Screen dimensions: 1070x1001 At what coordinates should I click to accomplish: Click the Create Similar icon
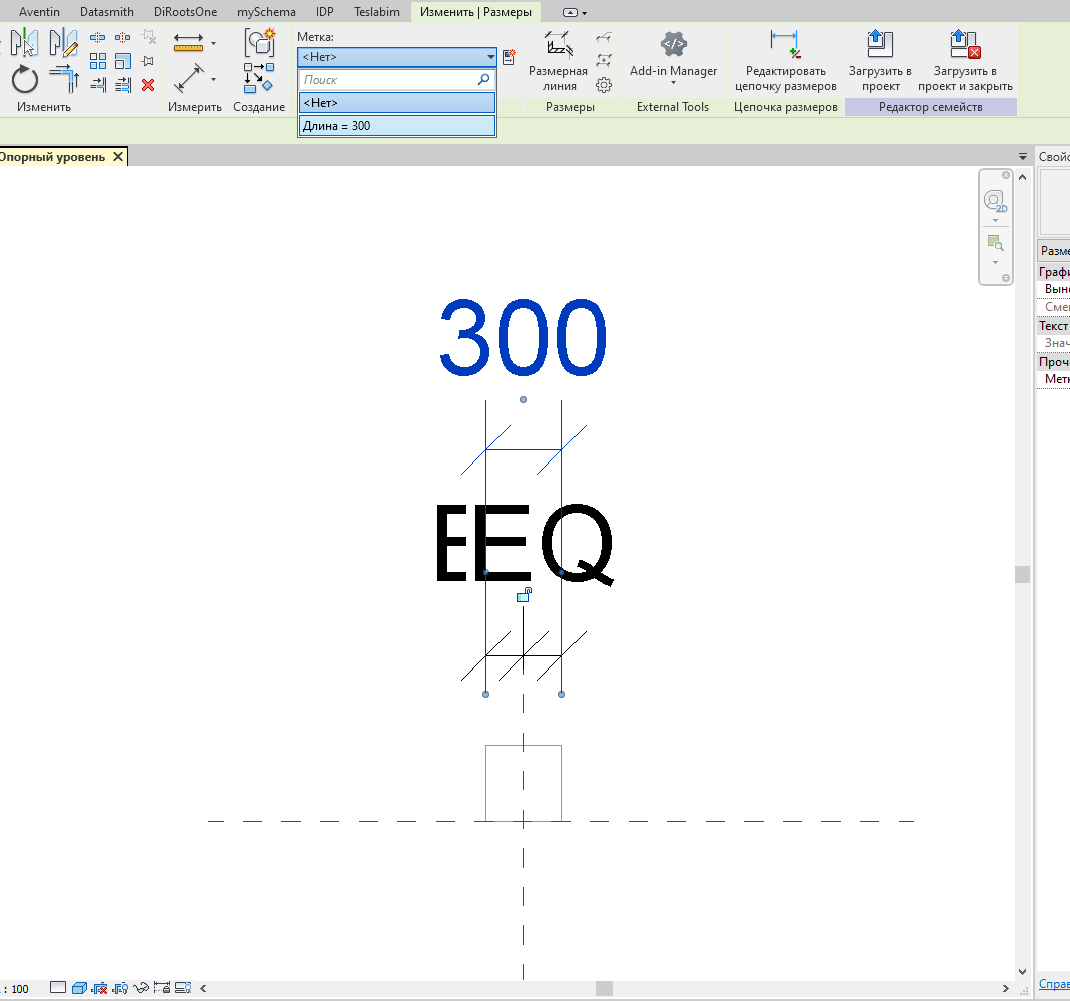click(x=259, y=78)
